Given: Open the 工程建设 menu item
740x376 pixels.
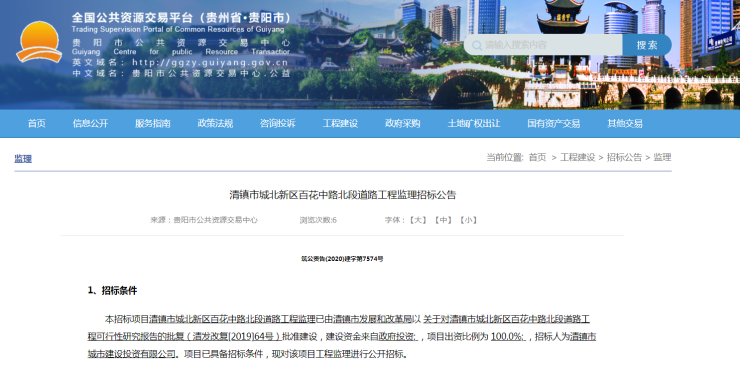Looking at the screenshot, I should (x=340, y=124).
